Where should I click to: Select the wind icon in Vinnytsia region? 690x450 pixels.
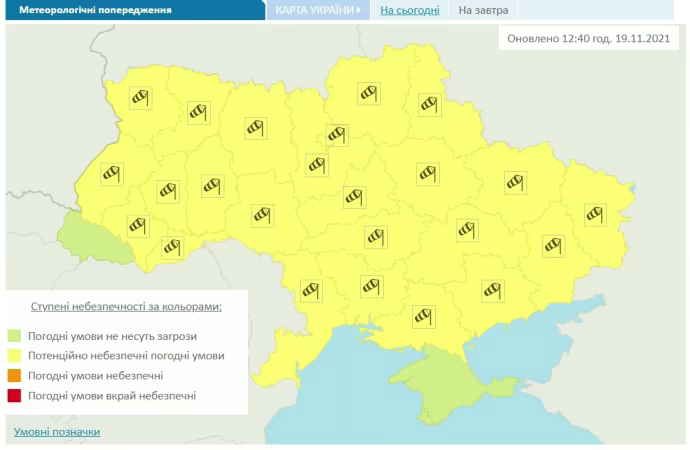261,214
